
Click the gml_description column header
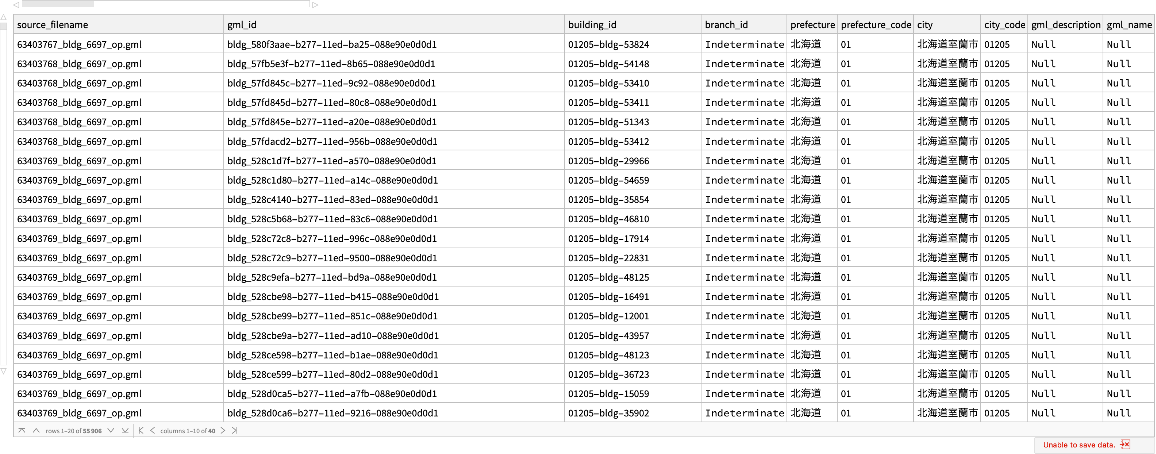tap(1065, 24)
